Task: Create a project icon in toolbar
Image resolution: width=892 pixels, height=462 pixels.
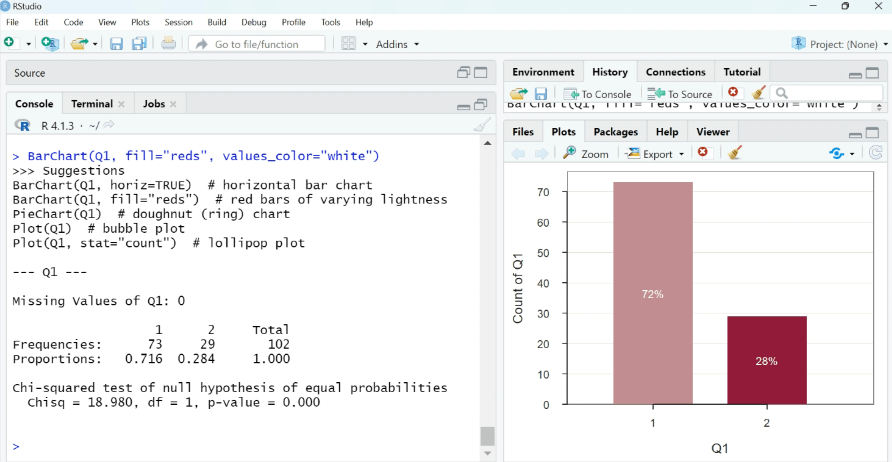Action: point(51,44)
